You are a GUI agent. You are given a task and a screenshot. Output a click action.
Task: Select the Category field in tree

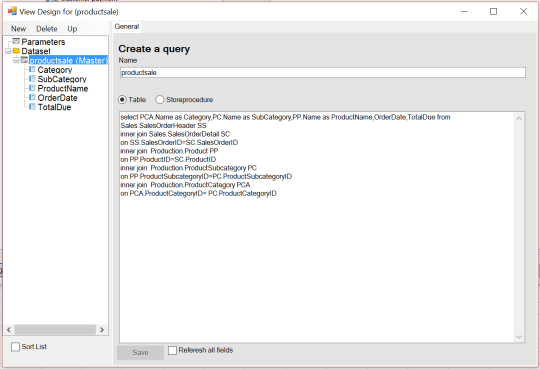(55, 70)
